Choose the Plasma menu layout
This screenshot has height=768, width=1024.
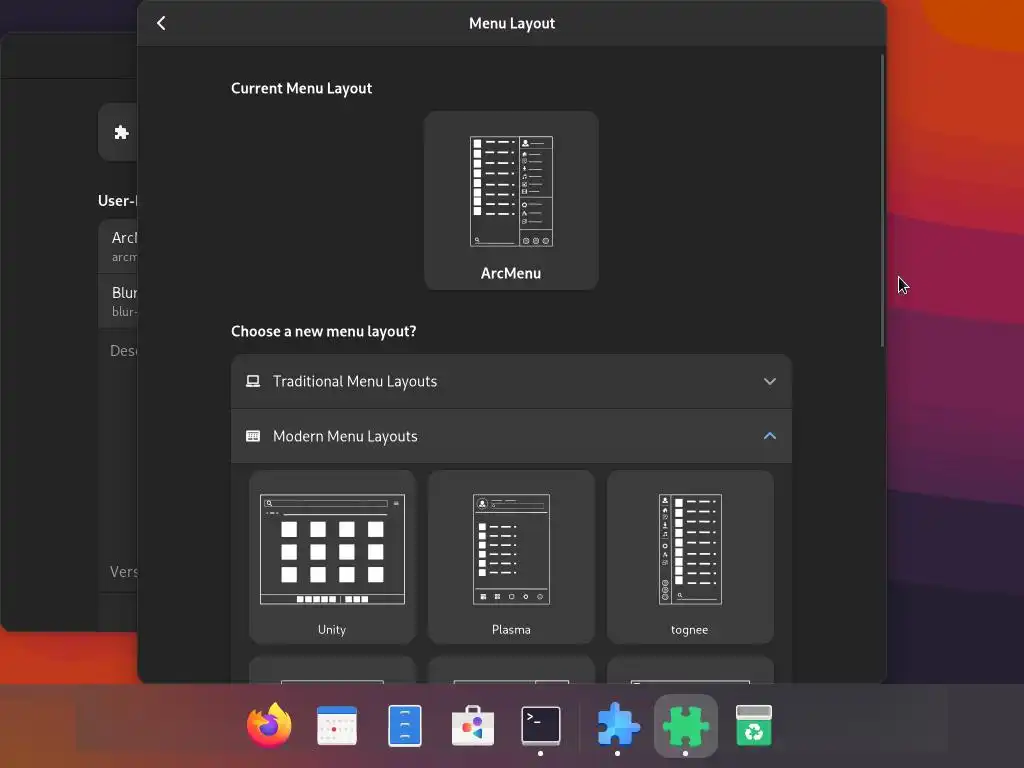511,557
